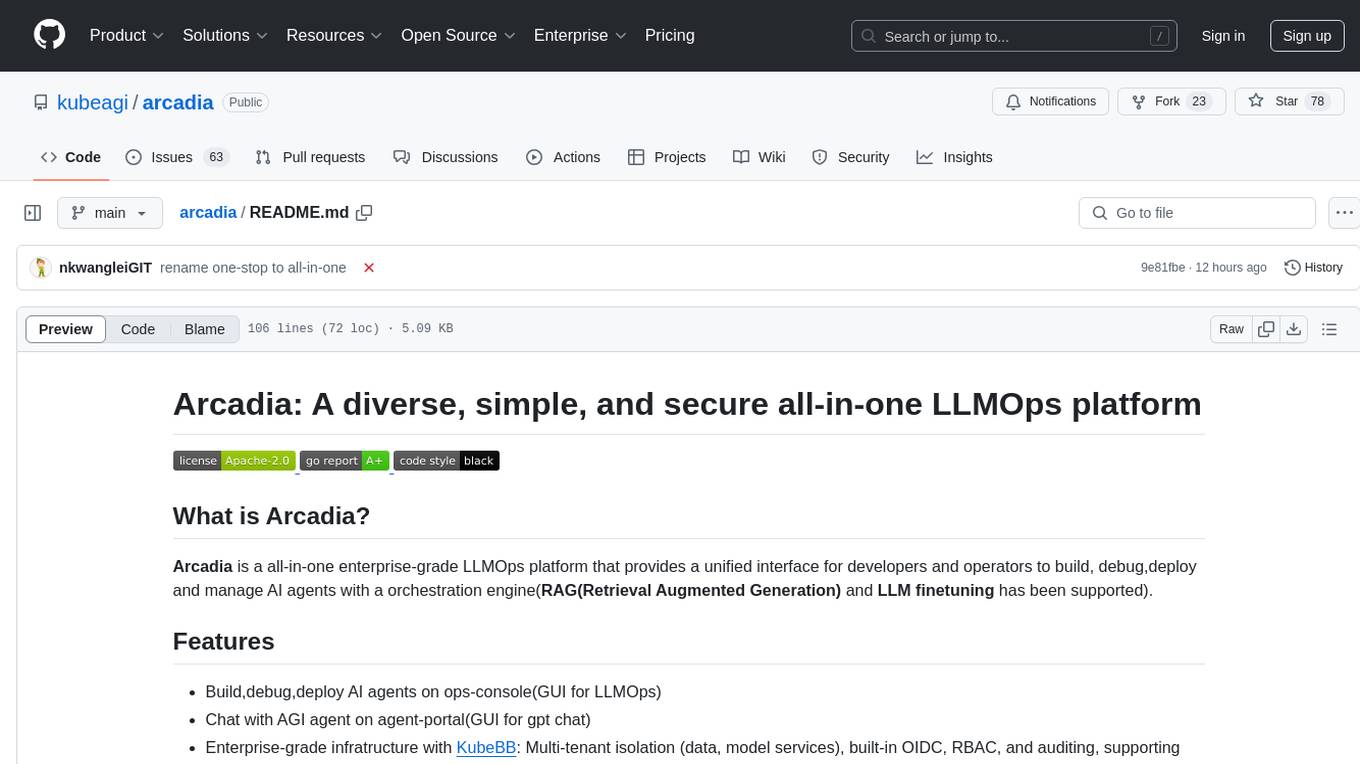Open the README outline
Viewport: 1360px width, 764px height.
click(x=1329, y=329)
